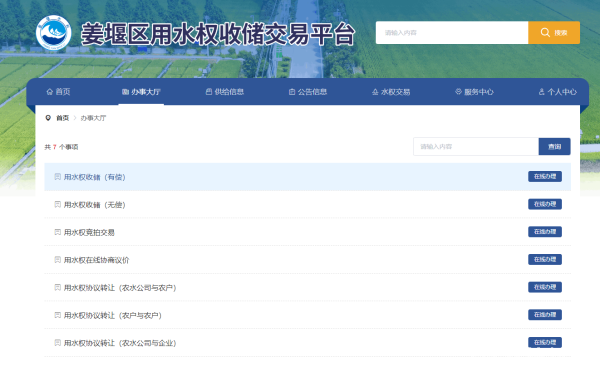Click the document icon beside 用水权收储（有偿）
The width and height of the screenshot is (600, 386).
[x=57, y=177]
